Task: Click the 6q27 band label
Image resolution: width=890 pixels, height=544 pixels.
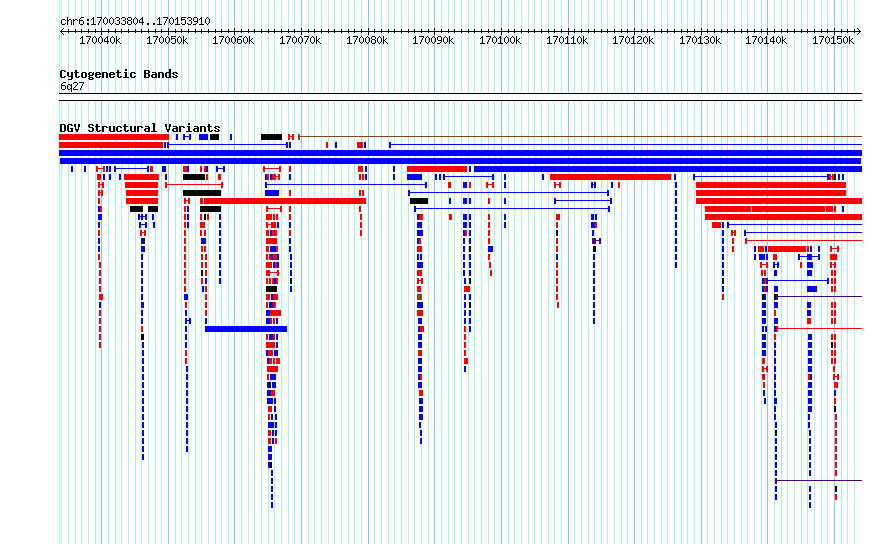Action: 72,86
